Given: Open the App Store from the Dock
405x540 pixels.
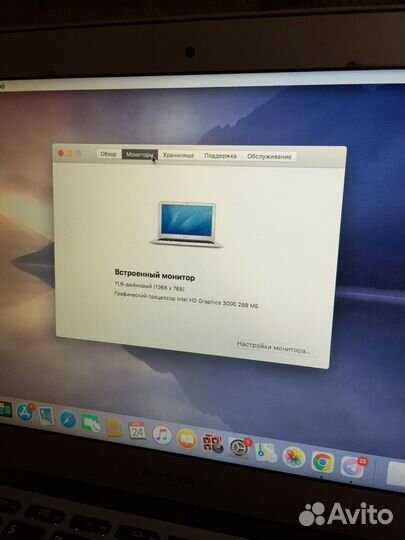Looking at the screenshot, I should click(25, 412).
